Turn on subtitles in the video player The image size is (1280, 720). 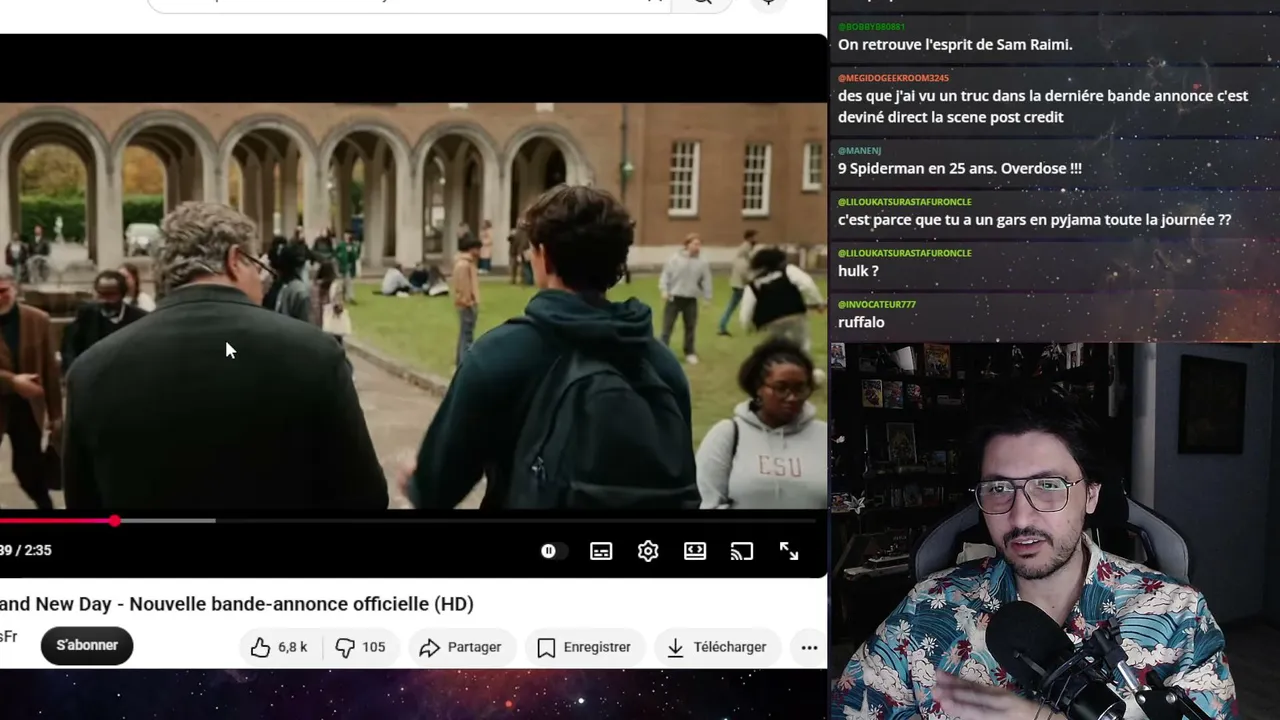pos(601,551)
